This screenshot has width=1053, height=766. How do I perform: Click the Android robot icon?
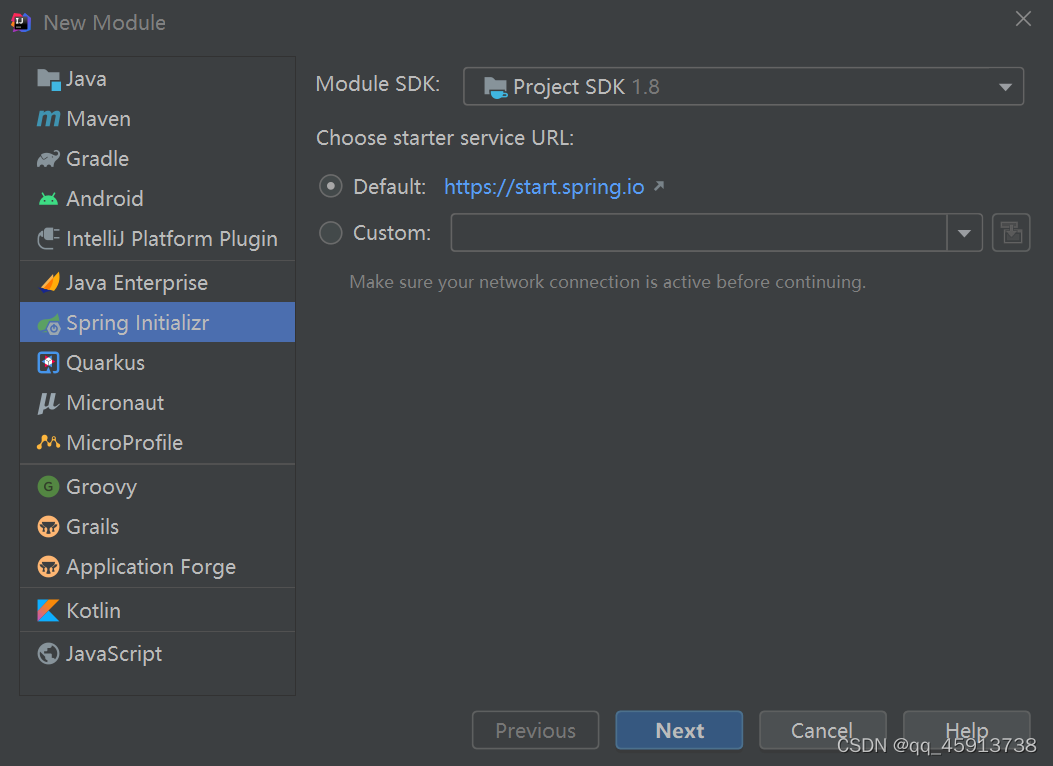(x=48, y=199)
